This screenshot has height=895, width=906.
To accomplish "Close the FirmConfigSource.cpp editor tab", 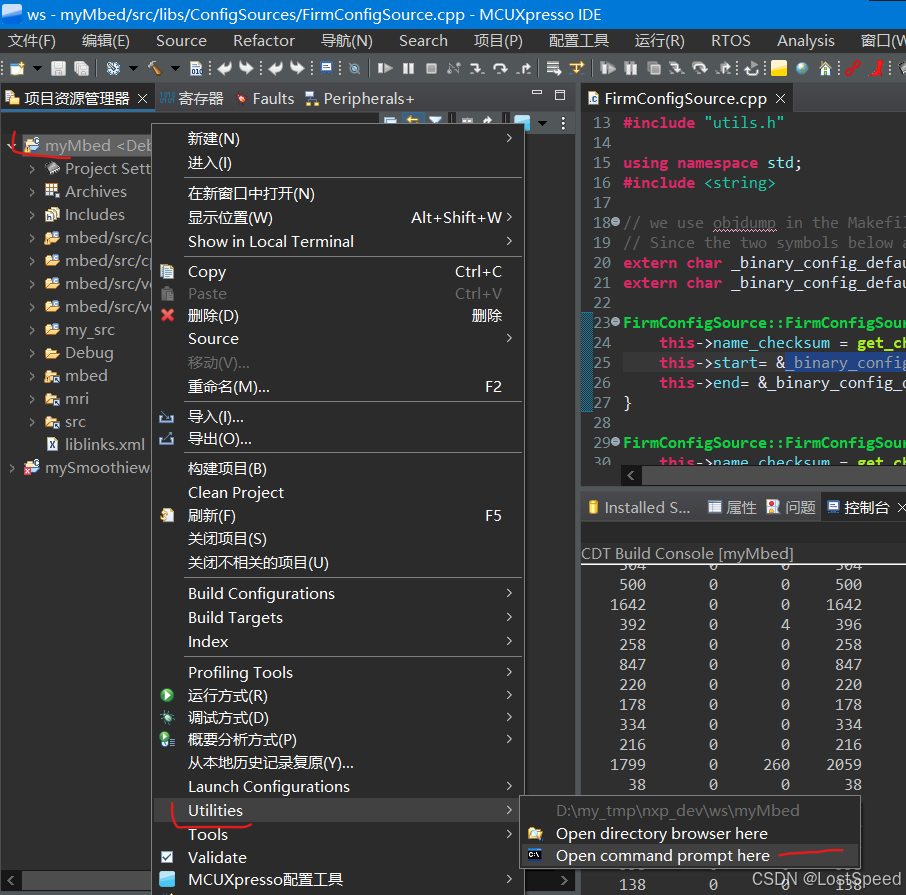I will point(781,99).
